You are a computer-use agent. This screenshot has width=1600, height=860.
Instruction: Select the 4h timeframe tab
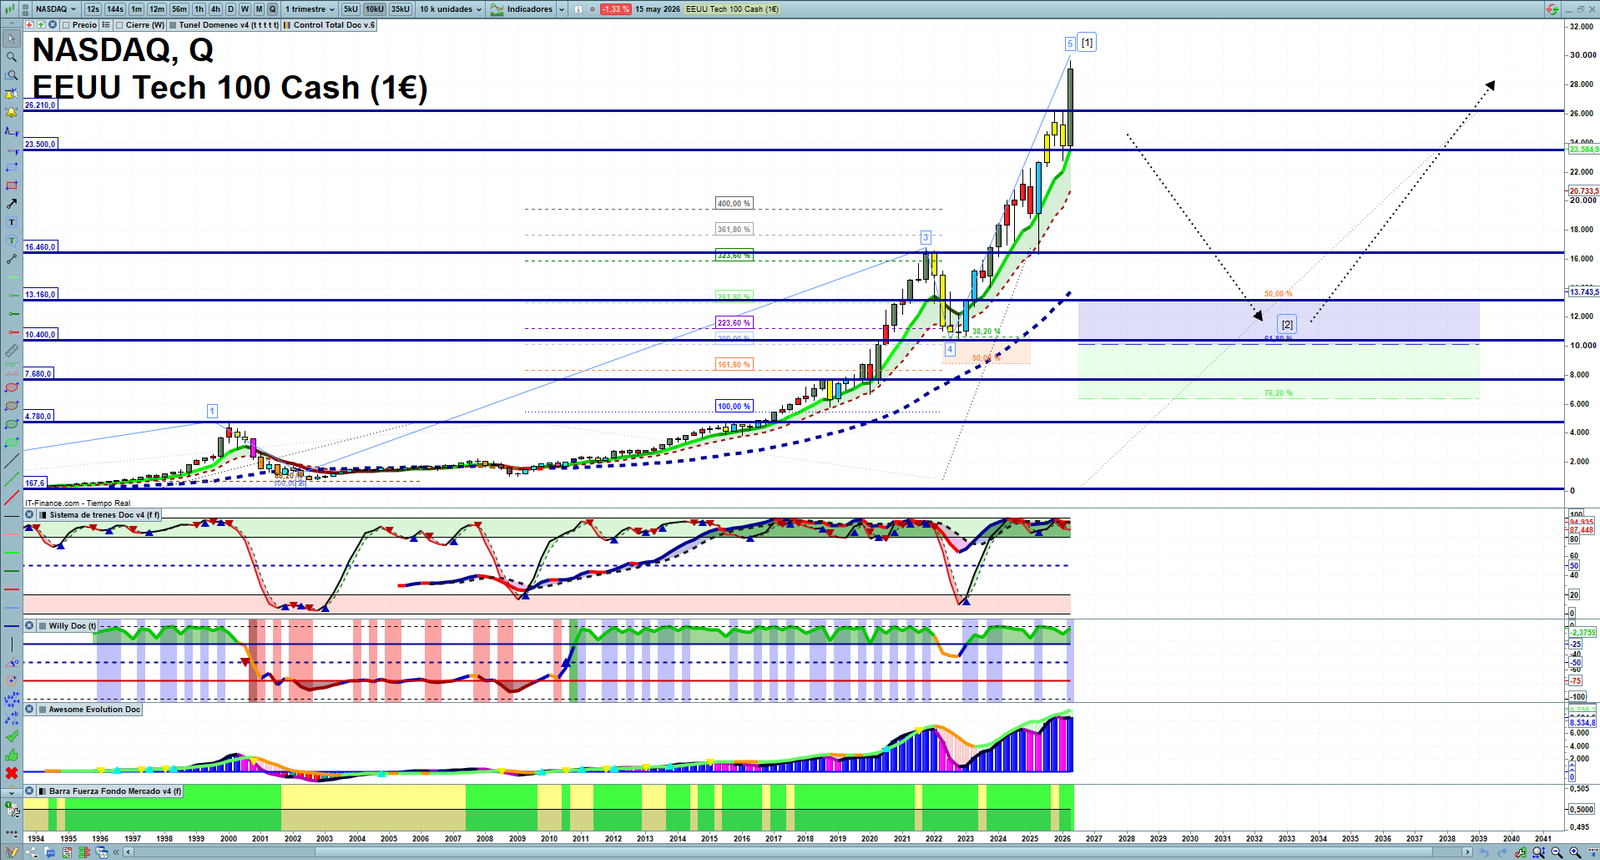pos(215,9)
